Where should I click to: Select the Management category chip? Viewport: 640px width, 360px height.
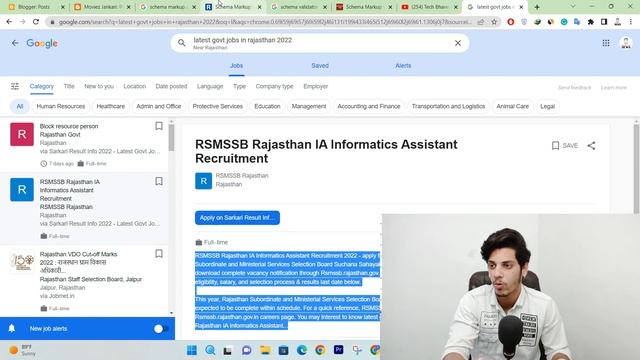pyautogui.click(x=309, y=106)
